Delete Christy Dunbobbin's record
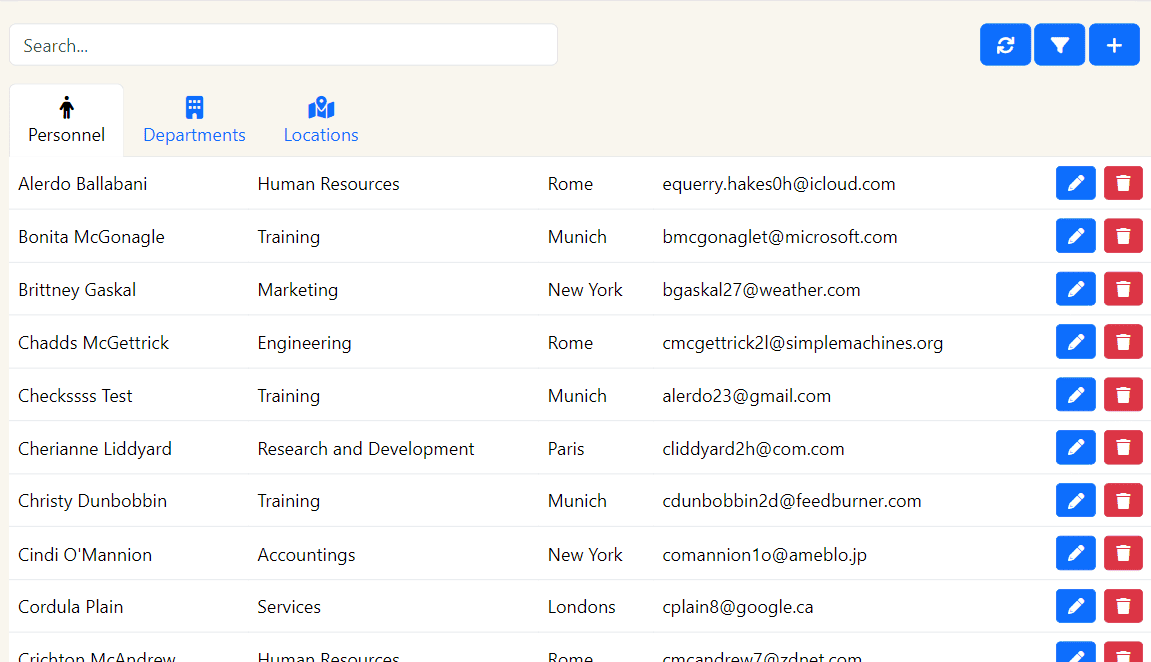 [1123, 501]
